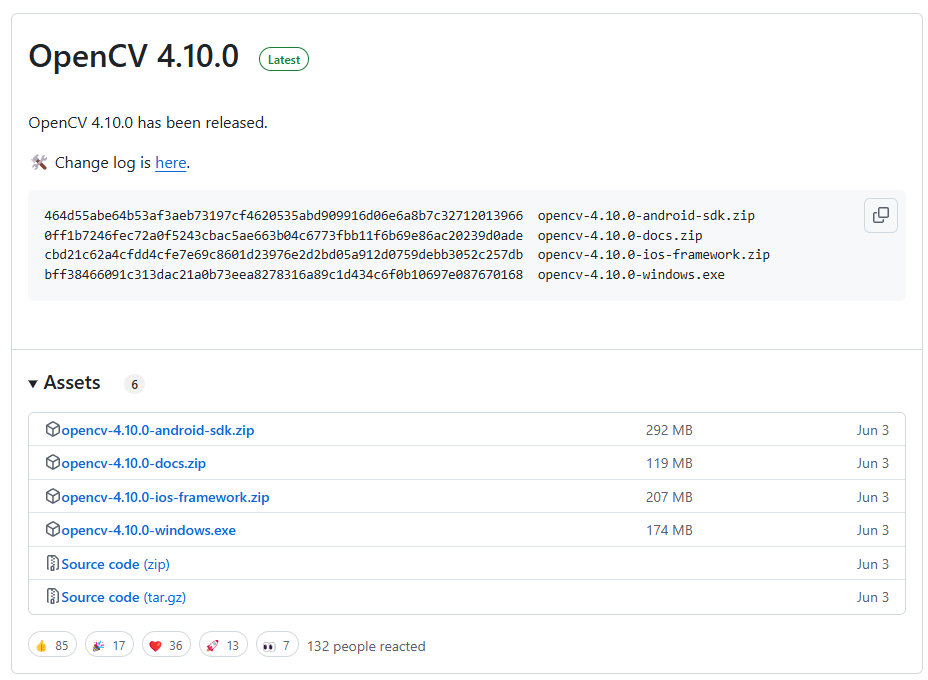The height and width of the screenshot is (680, 928).
Task: Download Source code (tar.gz)
Action: click(x=124, y=597)
